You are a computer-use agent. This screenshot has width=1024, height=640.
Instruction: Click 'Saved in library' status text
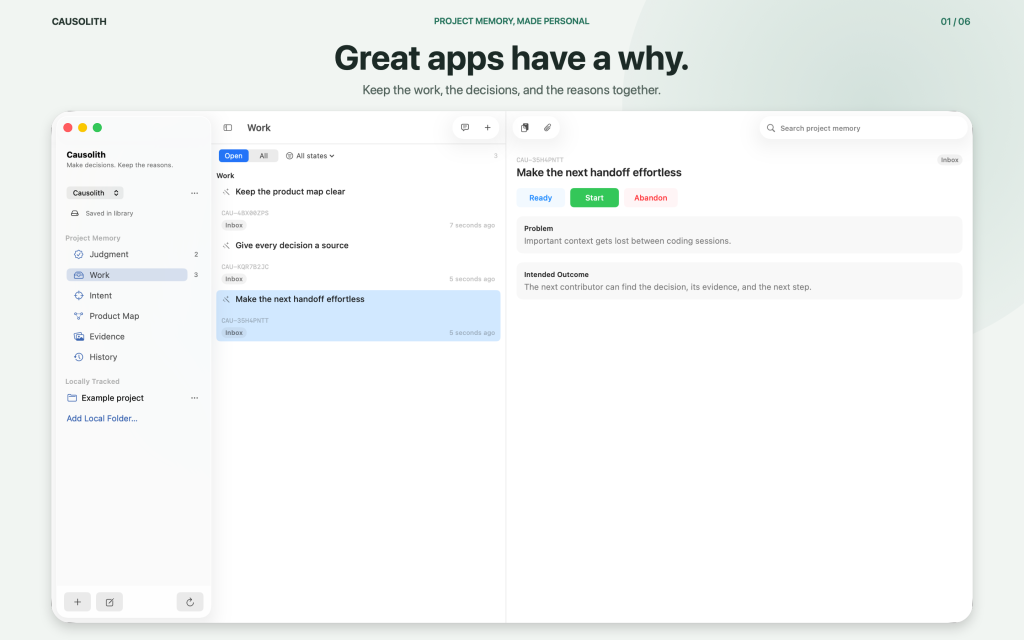[x=109, y=214]
